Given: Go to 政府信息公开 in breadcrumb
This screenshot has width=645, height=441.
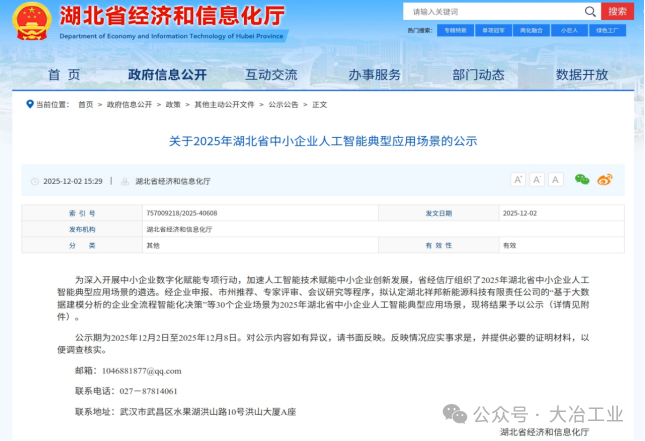Looking at the screenshot, I should point(130,105).
